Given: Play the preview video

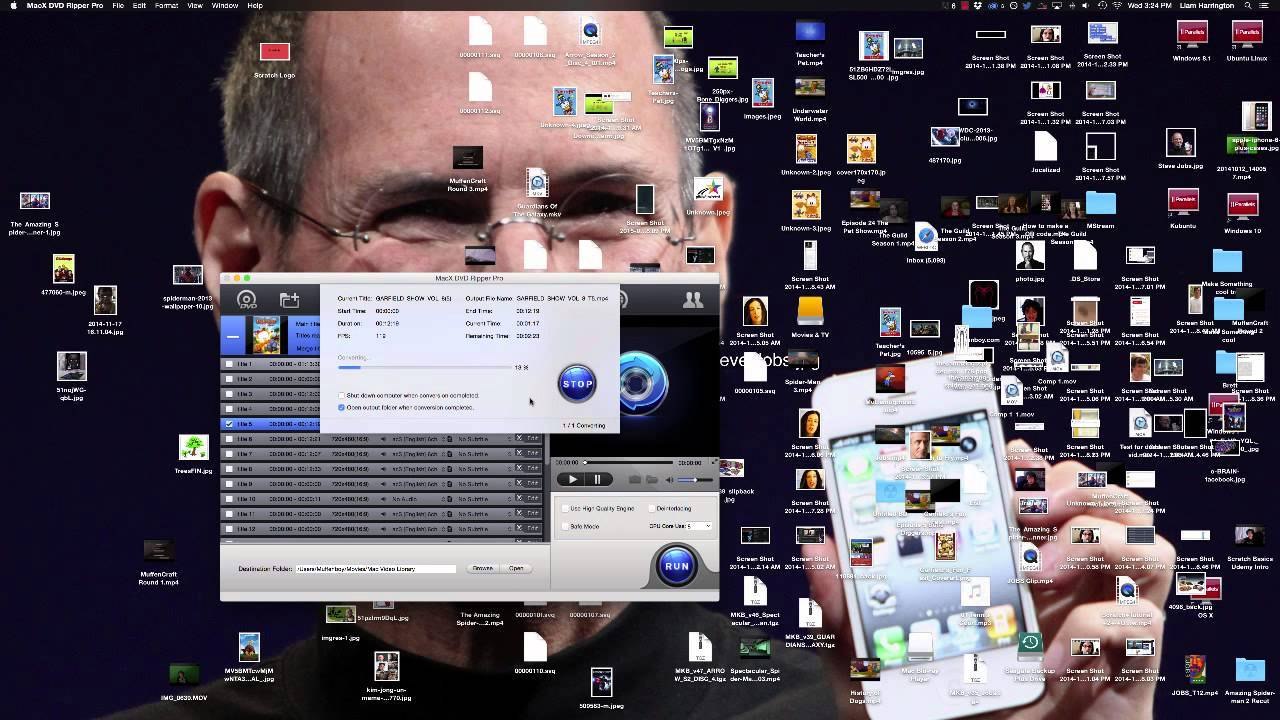Looking at the screenshot, I should coord(573,480).
